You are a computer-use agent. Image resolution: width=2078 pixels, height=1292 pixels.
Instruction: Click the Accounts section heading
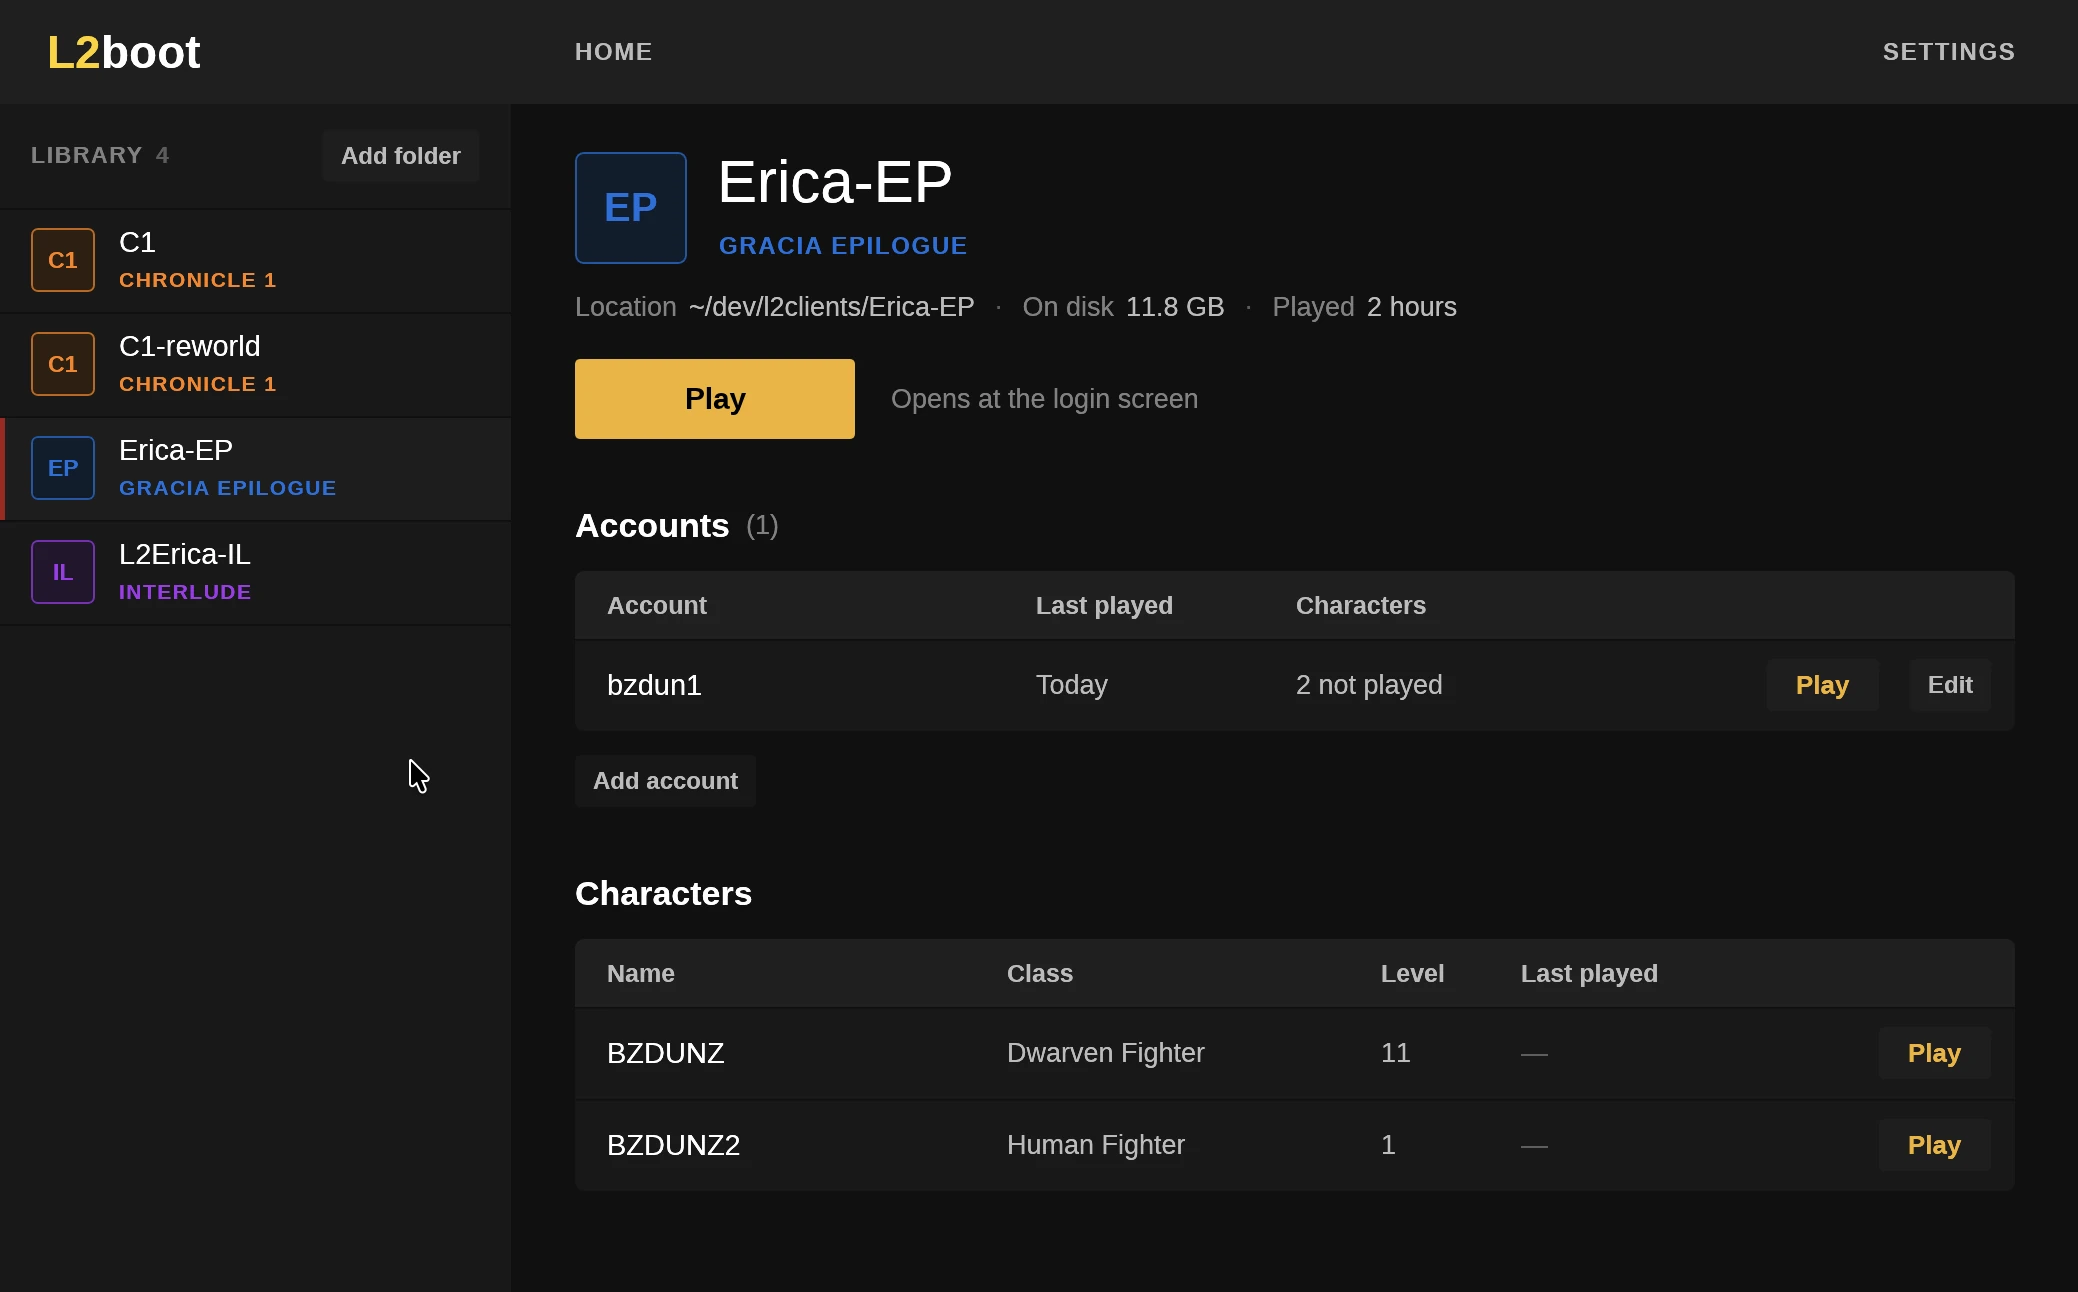click(652, 526)
